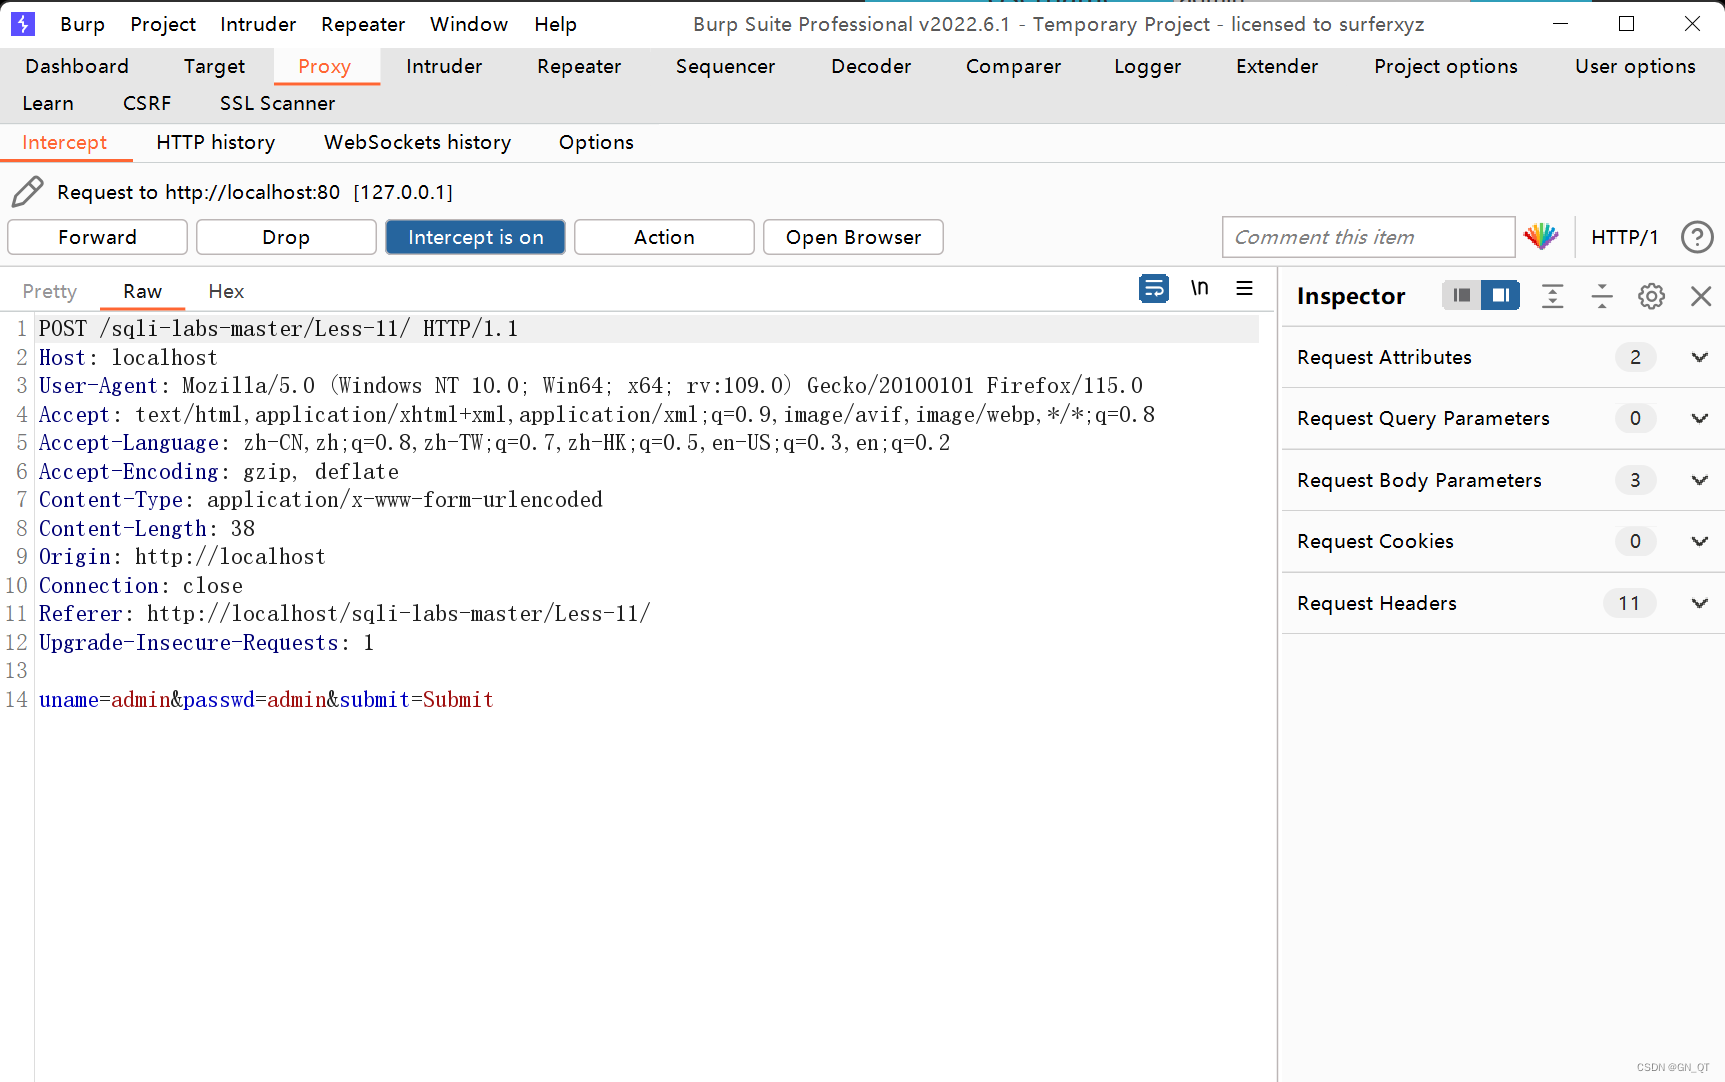This screenshot has width=1725, height=1082.
Task: Open the User options tab
Action: pyautogui.click(x=1635, y=66)
